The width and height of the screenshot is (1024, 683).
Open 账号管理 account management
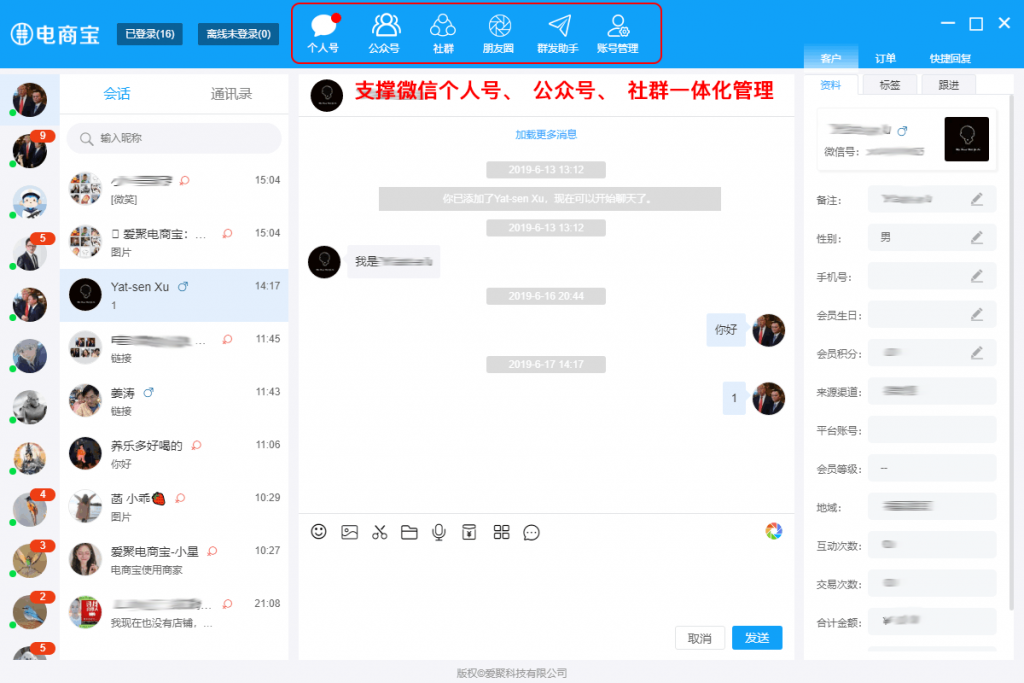(x=618, y=33)
